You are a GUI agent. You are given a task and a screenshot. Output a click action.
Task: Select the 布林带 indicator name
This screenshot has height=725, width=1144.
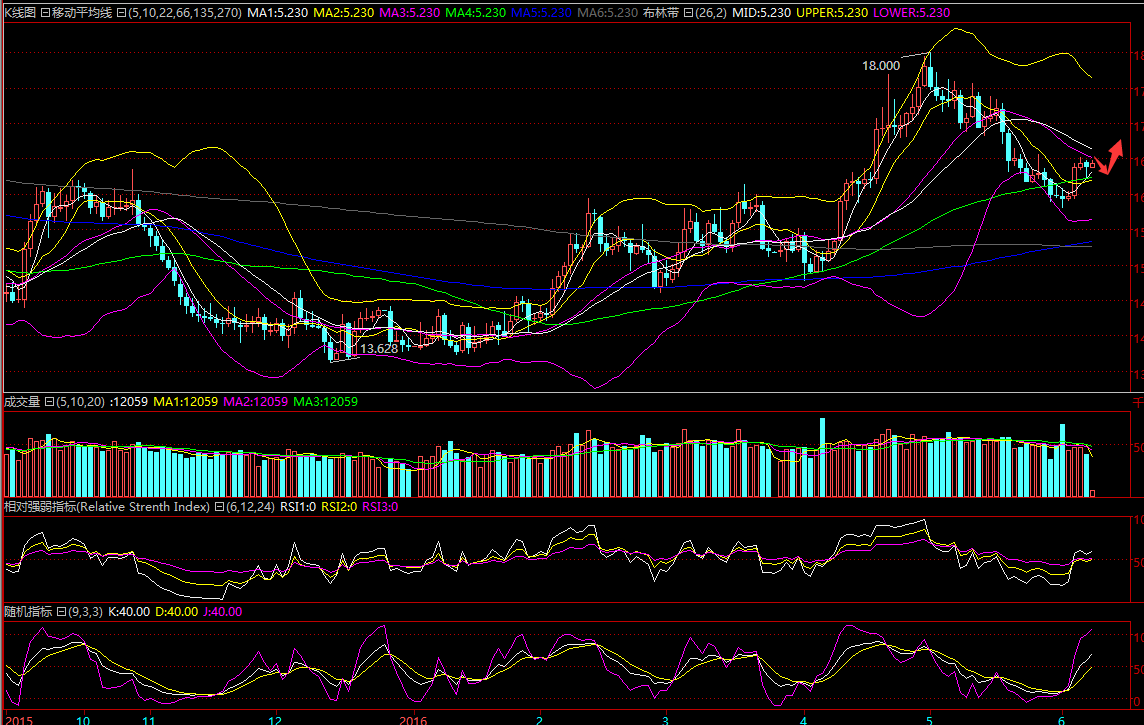pos(660,13)
